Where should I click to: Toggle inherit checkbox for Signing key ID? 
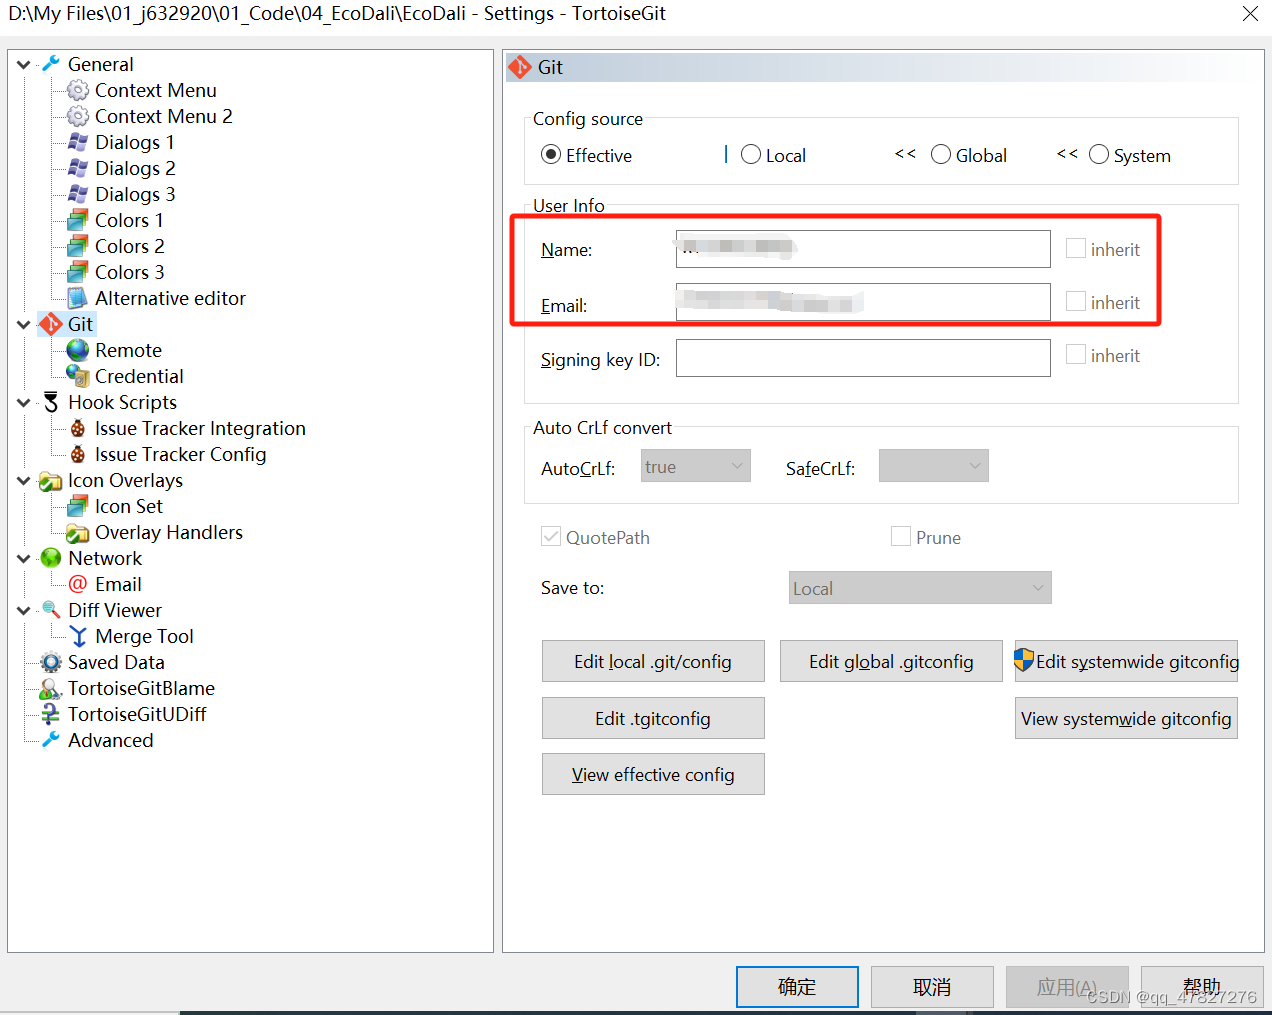(1076, 354)
